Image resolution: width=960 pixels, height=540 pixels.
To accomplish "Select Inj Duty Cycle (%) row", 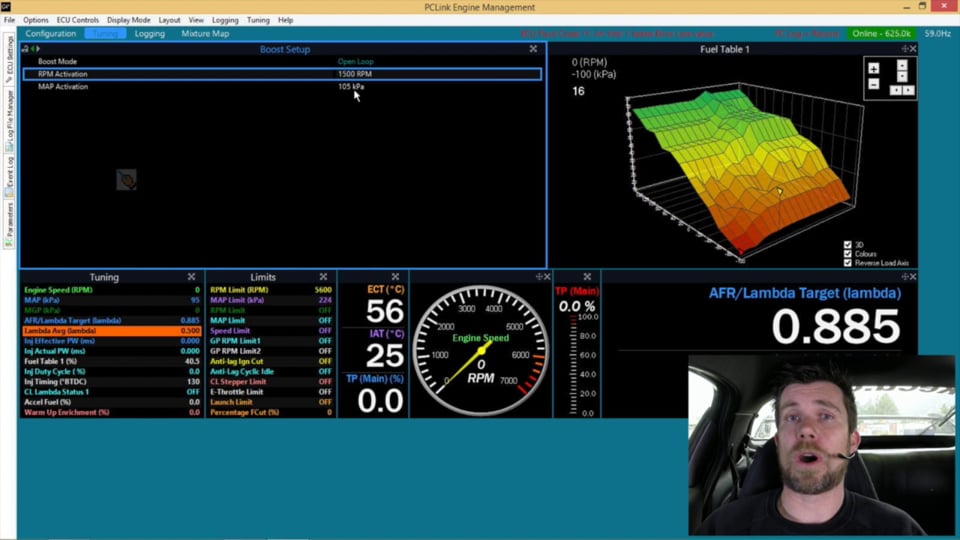I will click(x=112, y=372).
